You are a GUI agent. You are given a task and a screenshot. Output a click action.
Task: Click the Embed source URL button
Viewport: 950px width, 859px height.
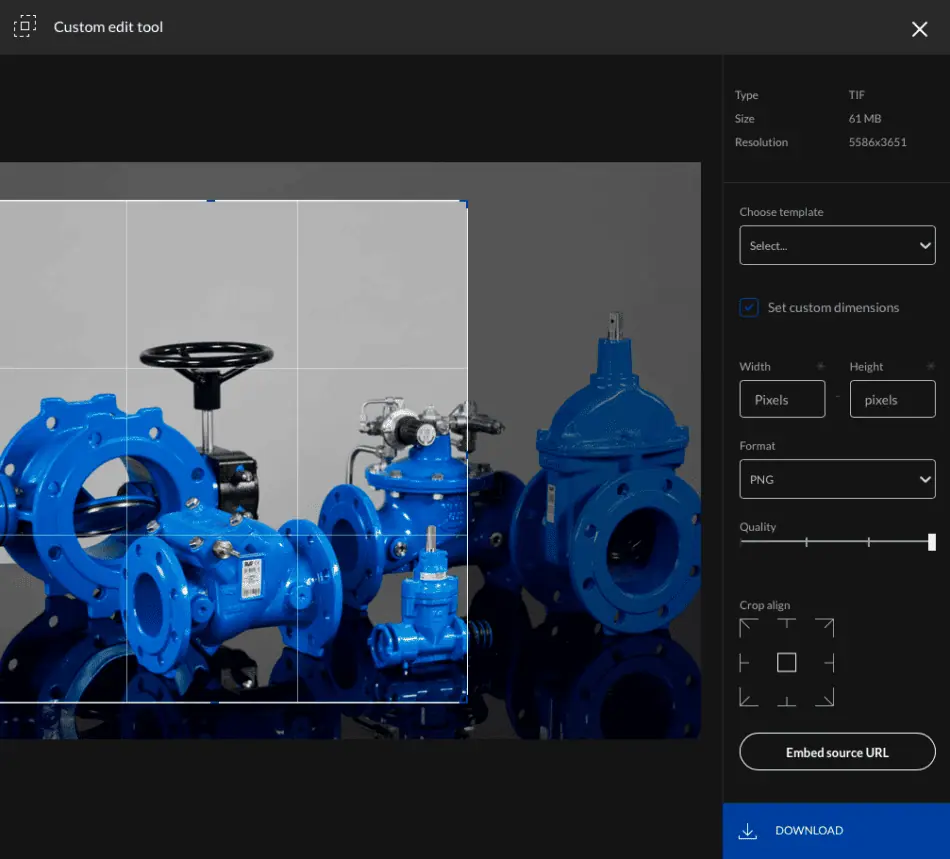(837, 752)
